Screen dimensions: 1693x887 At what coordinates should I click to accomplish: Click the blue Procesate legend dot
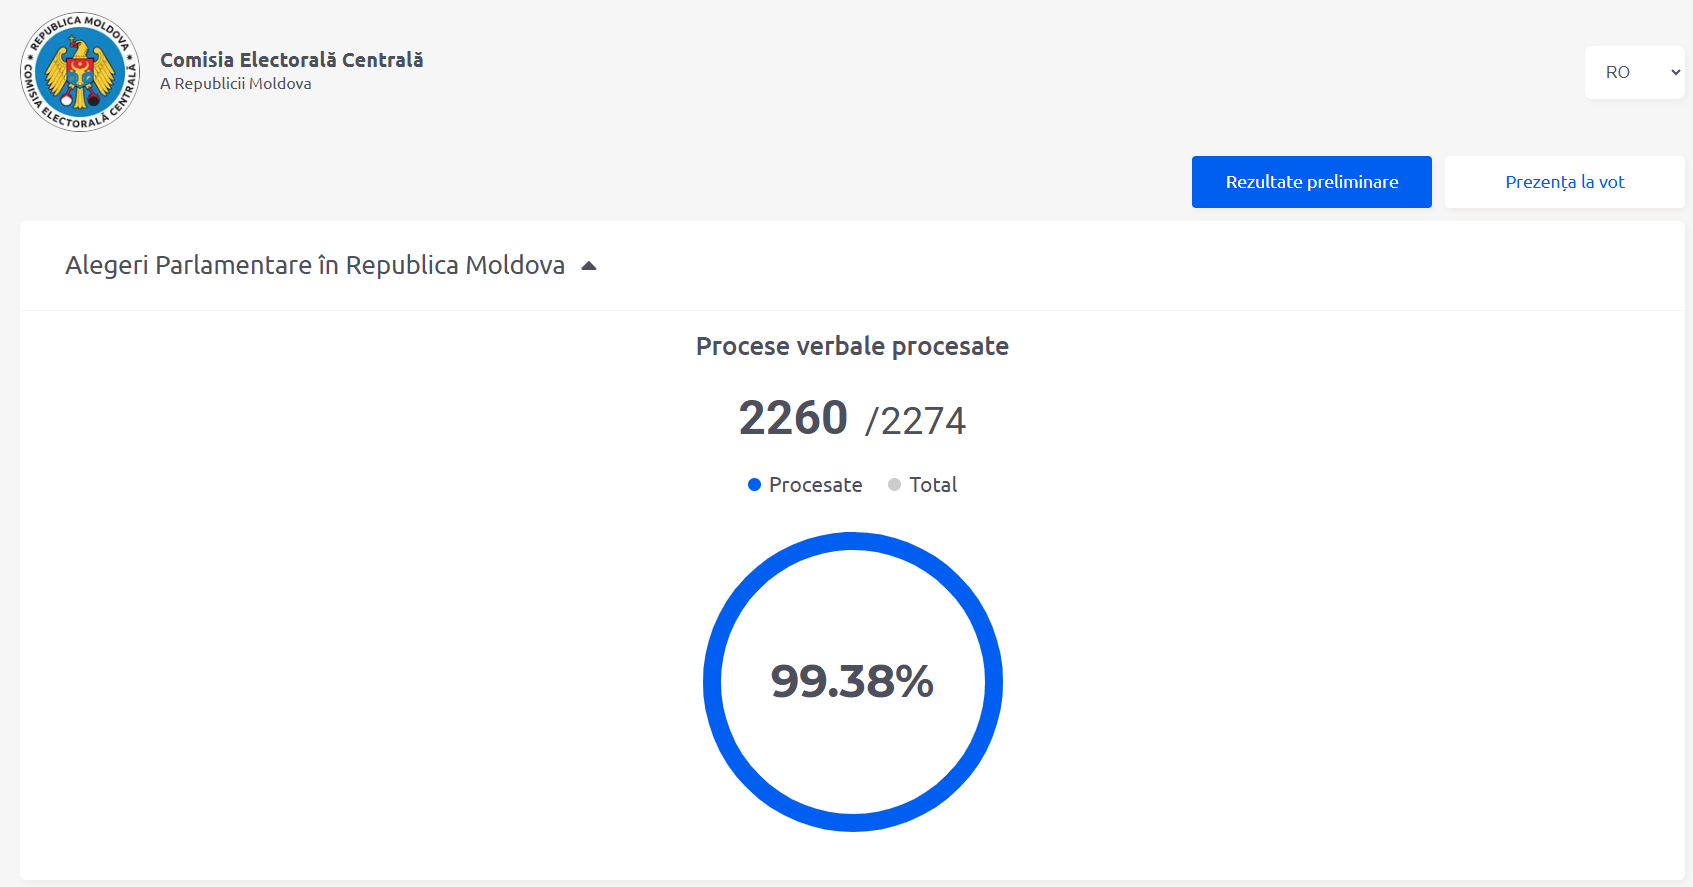click(755, 485)
